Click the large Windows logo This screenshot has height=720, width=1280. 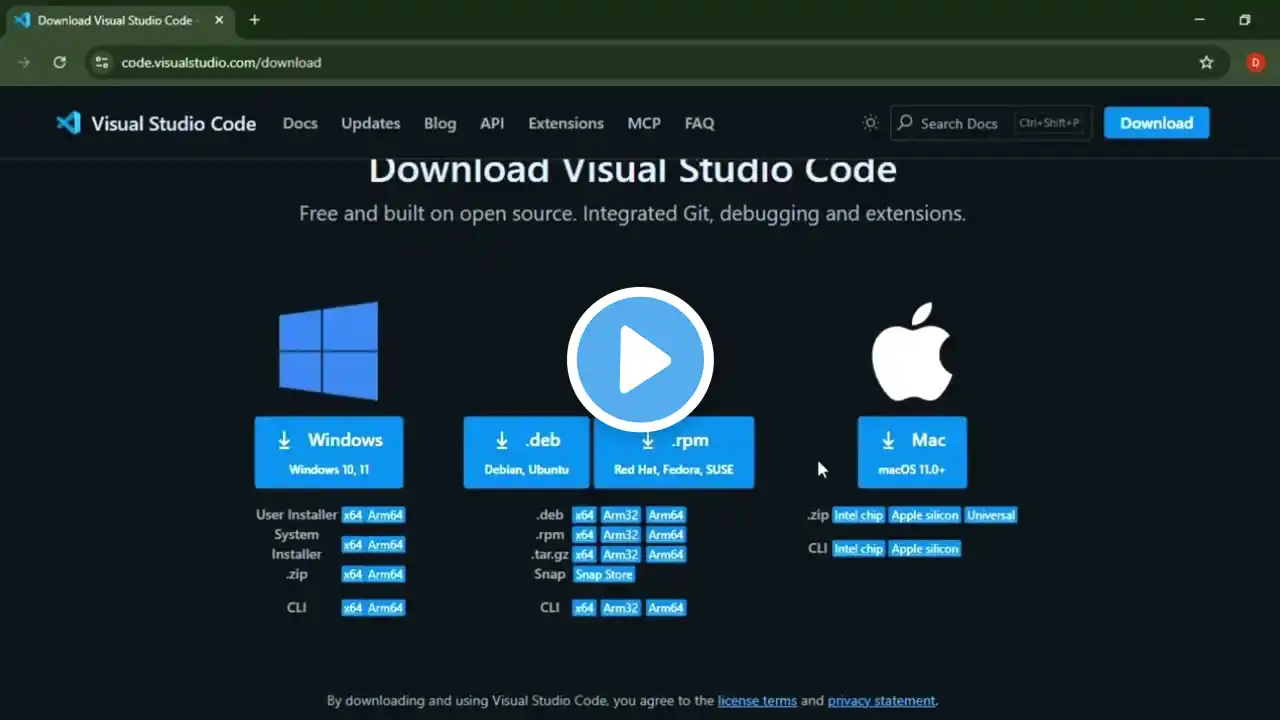coord(329,351)
